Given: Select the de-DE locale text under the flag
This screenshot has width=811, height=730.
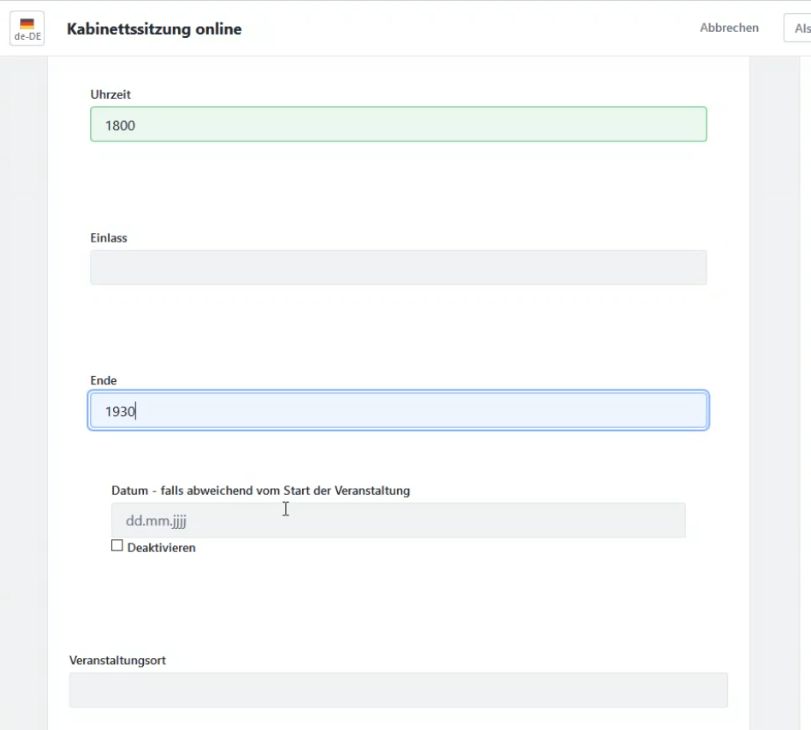Looking at the screenshot, I should (27, 37).
